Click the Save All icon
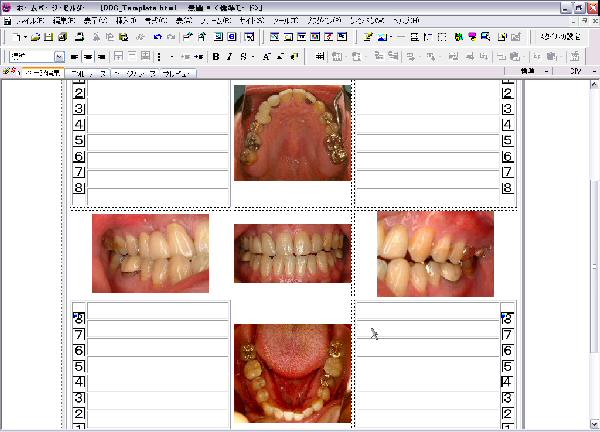600x432 pixels. point(63,37)
